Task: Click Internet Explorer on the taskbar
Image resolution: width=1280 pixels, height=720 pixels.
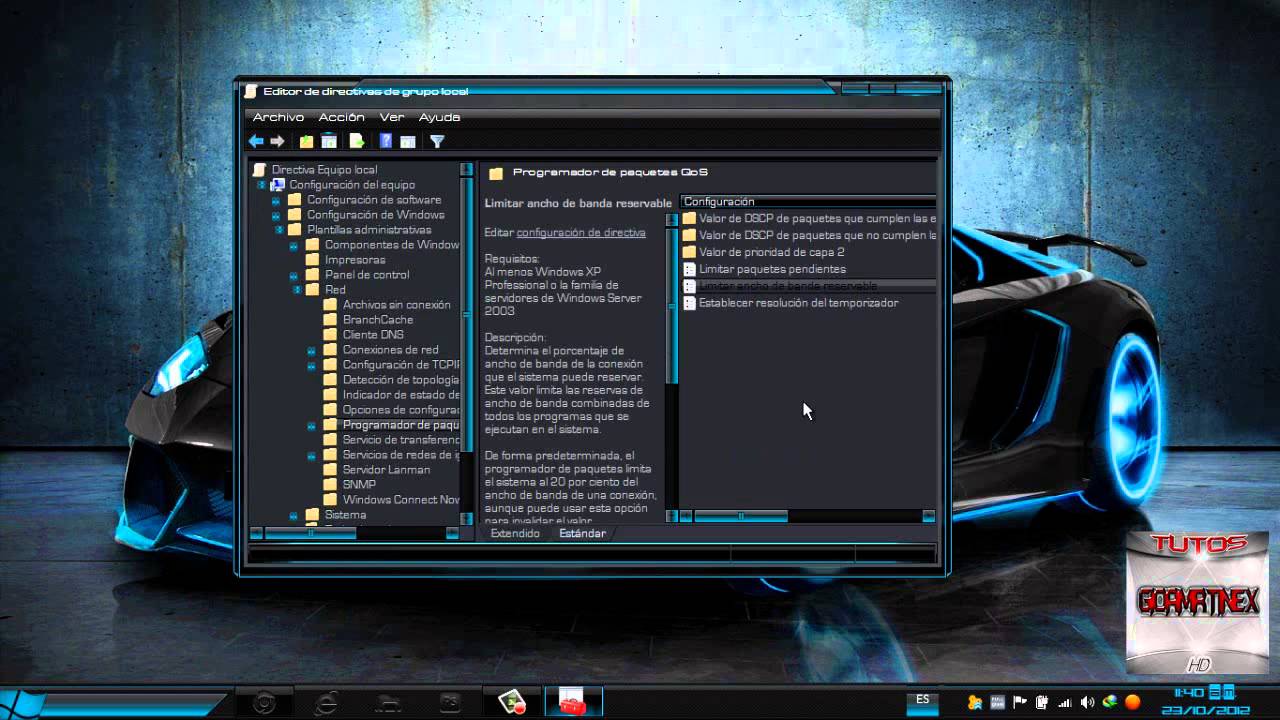Action: coord(326,703)
